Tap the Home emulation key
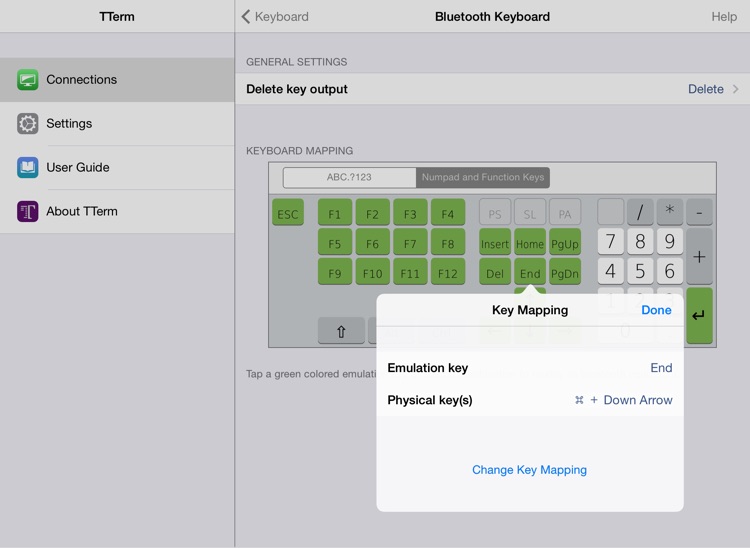The height and width of the screenshot is (548, 750). [530, 242]
